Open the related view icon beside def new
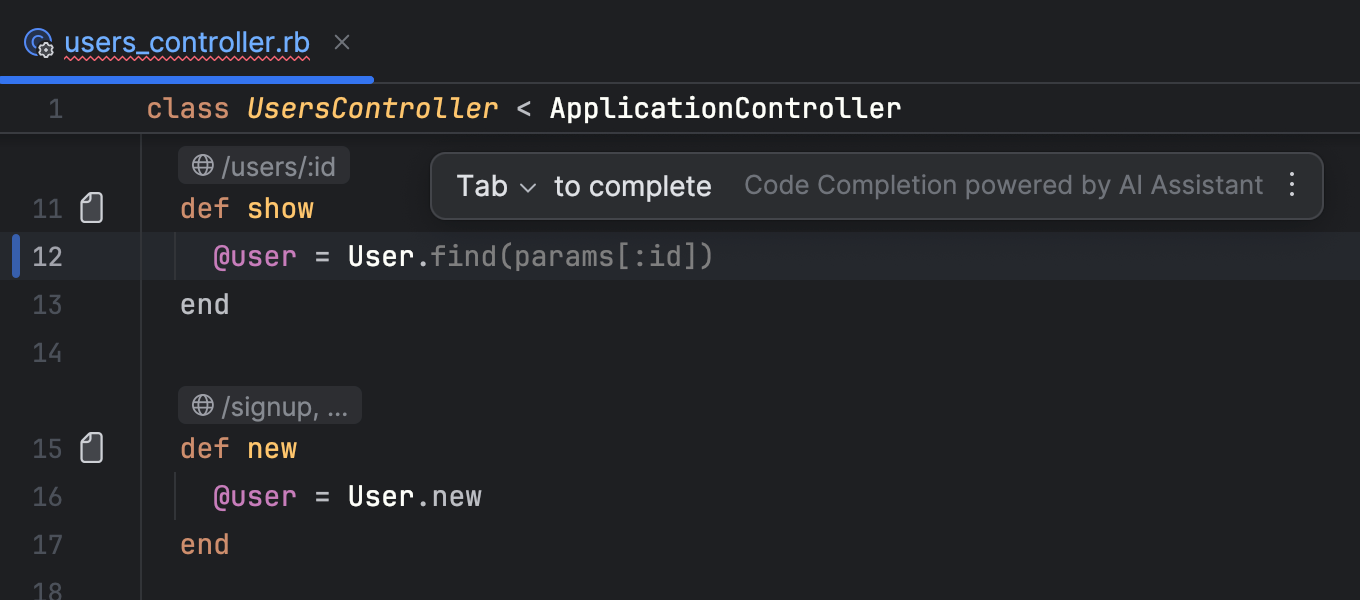Image resolution: width=1360 pixels, height=600 pixels. pyautogui.click(x=92, y=448)
